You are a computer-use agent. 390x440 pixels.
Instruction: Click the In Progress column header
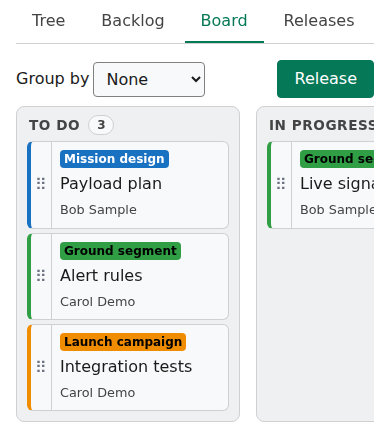pos(321,125)
